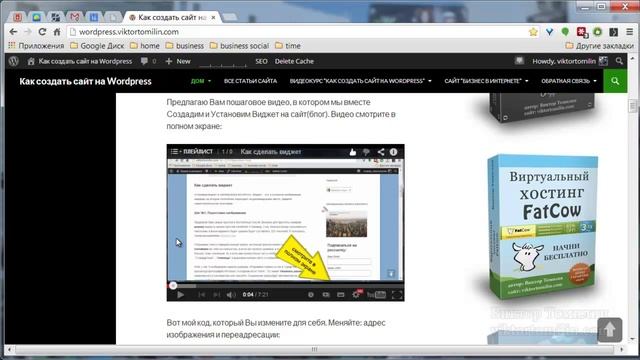640x360 pixels.
Task: Click the WordPress logo in admin bar
Action: pos(13,61)
